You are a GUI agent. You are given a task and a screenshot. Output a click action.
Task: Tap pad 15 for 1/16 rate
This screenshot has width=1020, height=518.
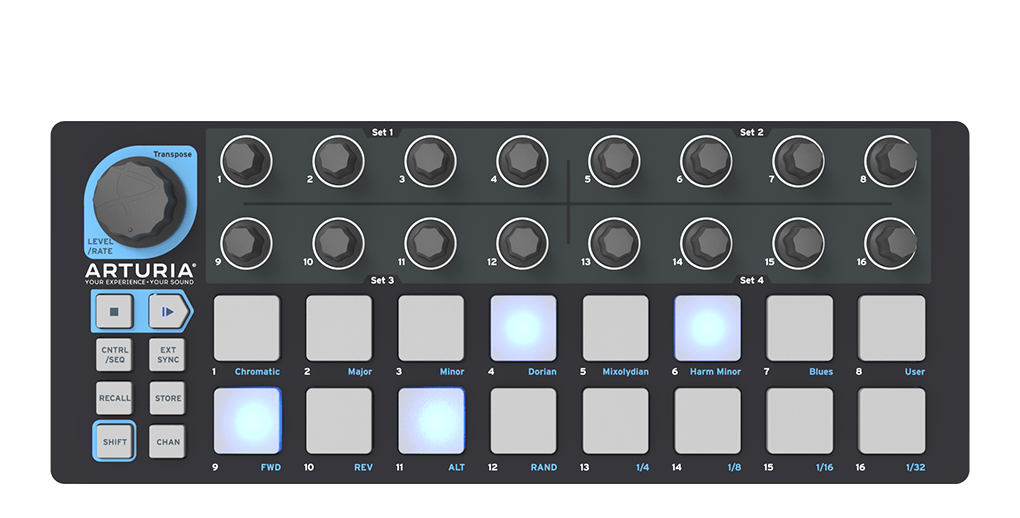(x=799, y=421)
